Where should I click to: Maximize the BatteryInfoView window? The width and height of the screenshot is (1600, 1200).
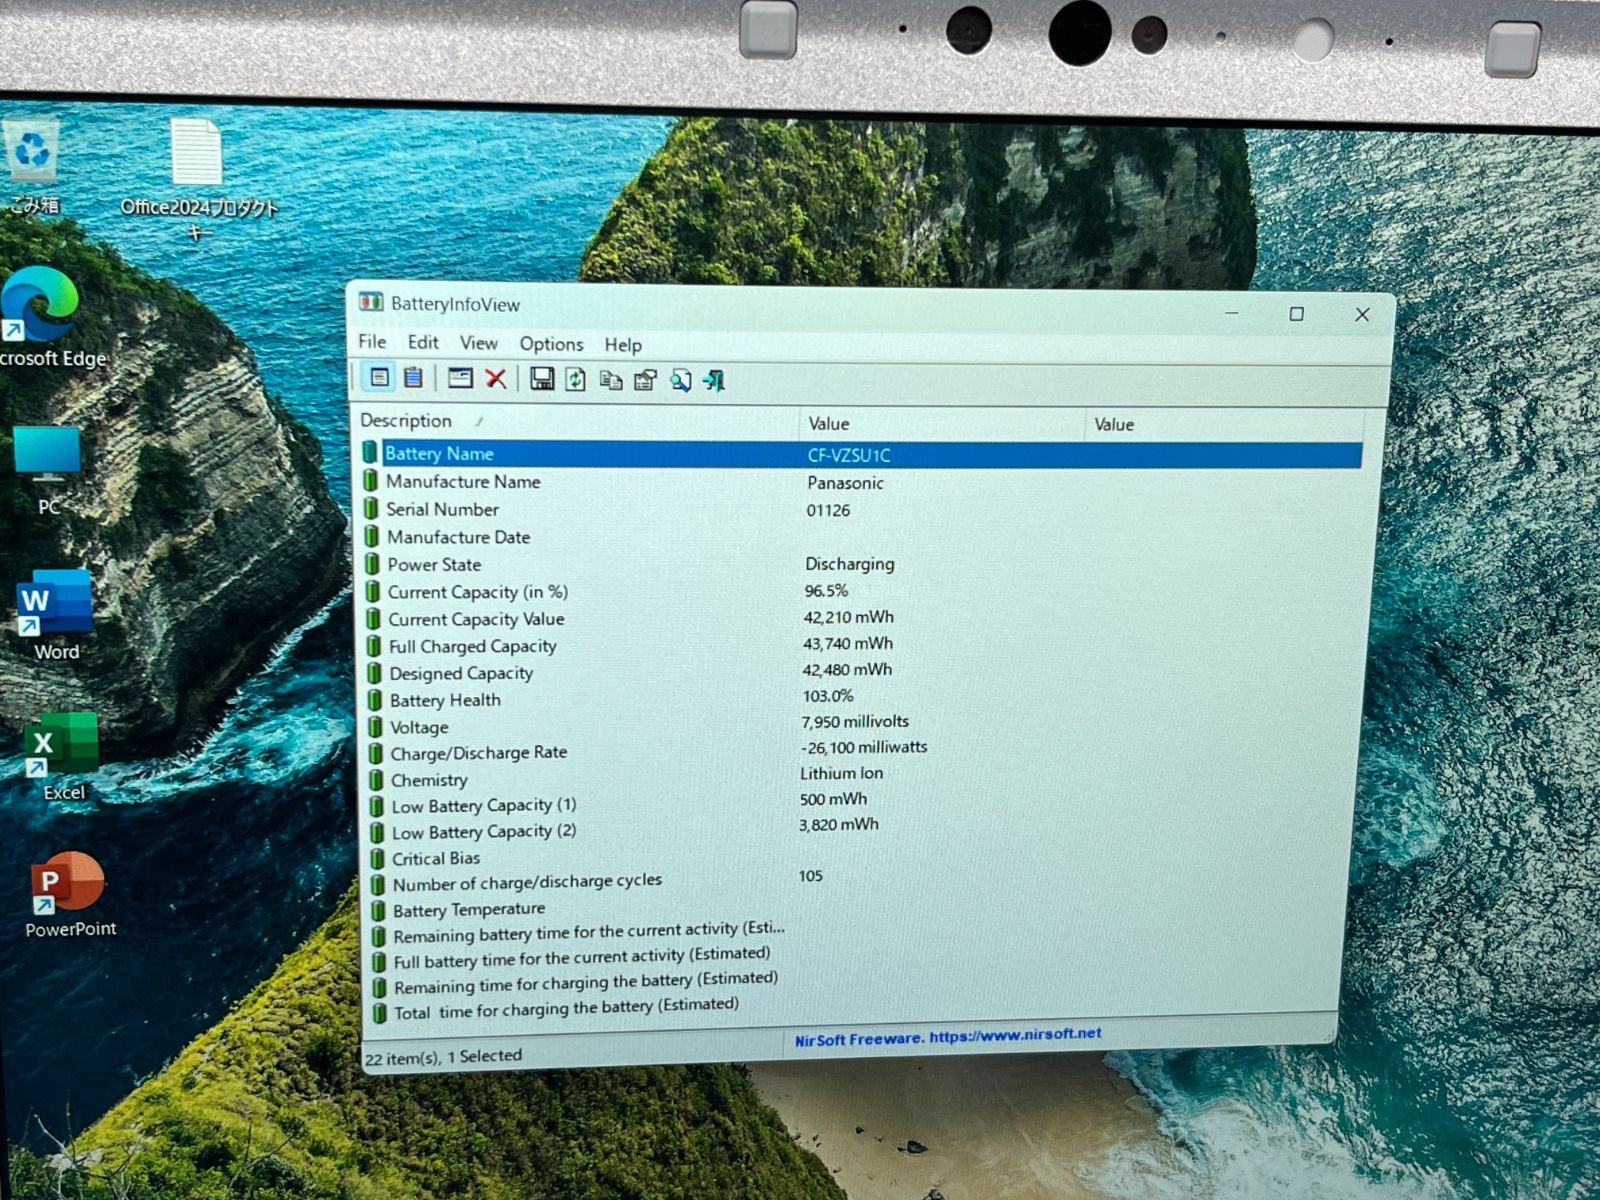pyautogui.click(x=1297, y=314)
